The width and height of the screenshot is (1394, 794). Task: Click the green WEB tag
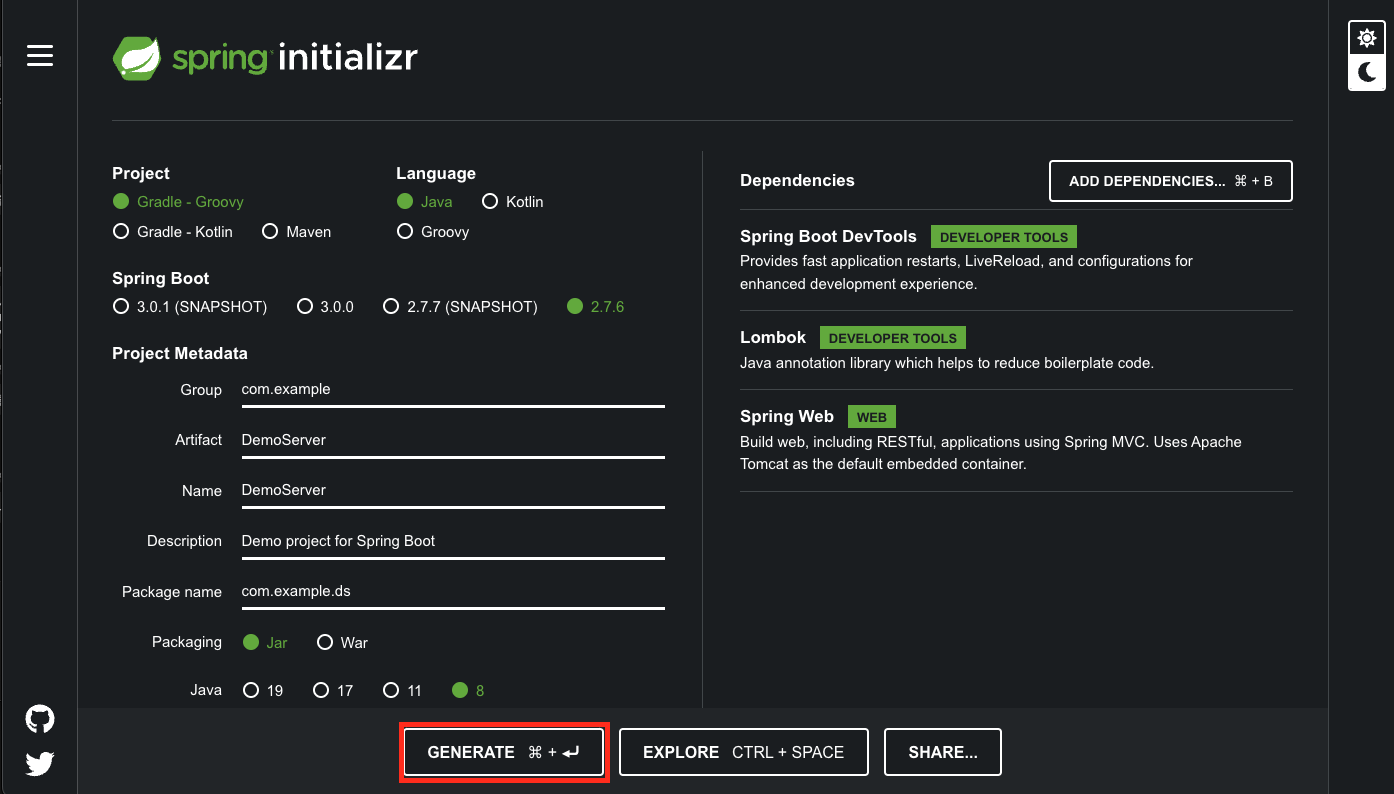click(872, 417)
